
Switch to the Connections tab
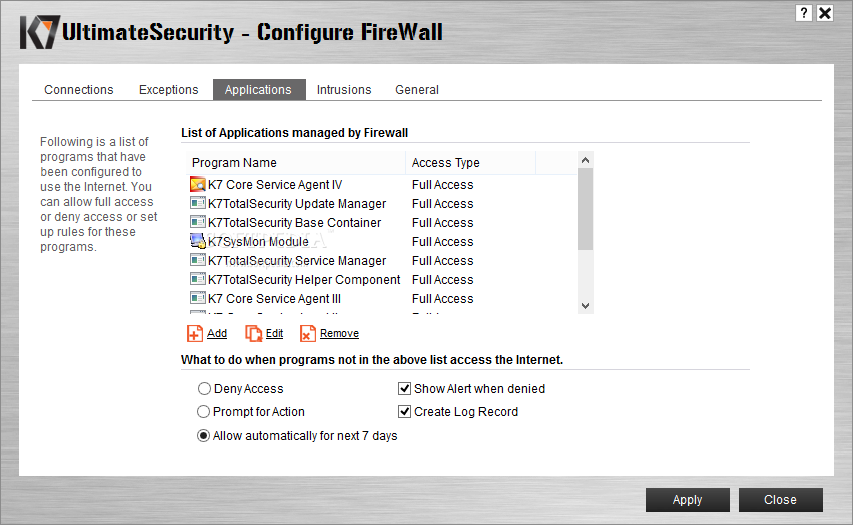(x=79, y=90)
